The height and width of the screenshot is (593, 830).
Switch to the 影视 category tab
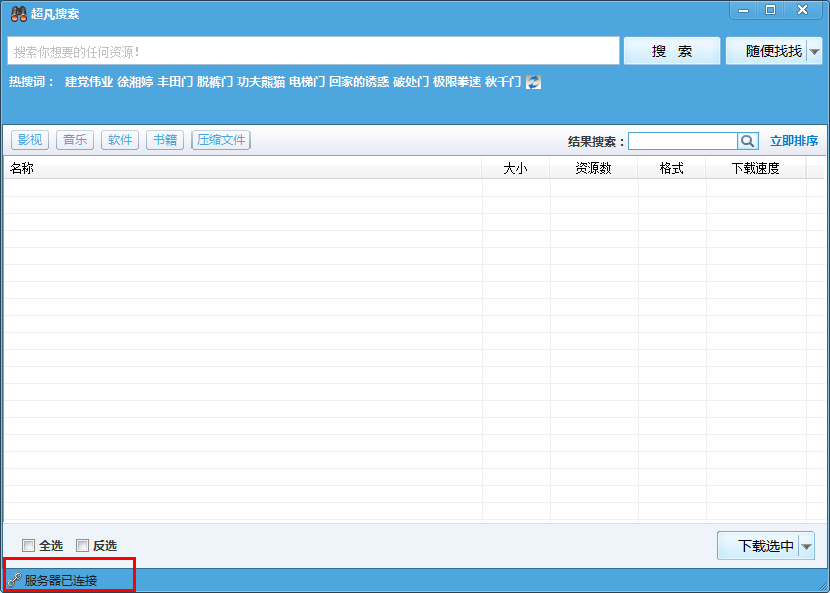30,140
